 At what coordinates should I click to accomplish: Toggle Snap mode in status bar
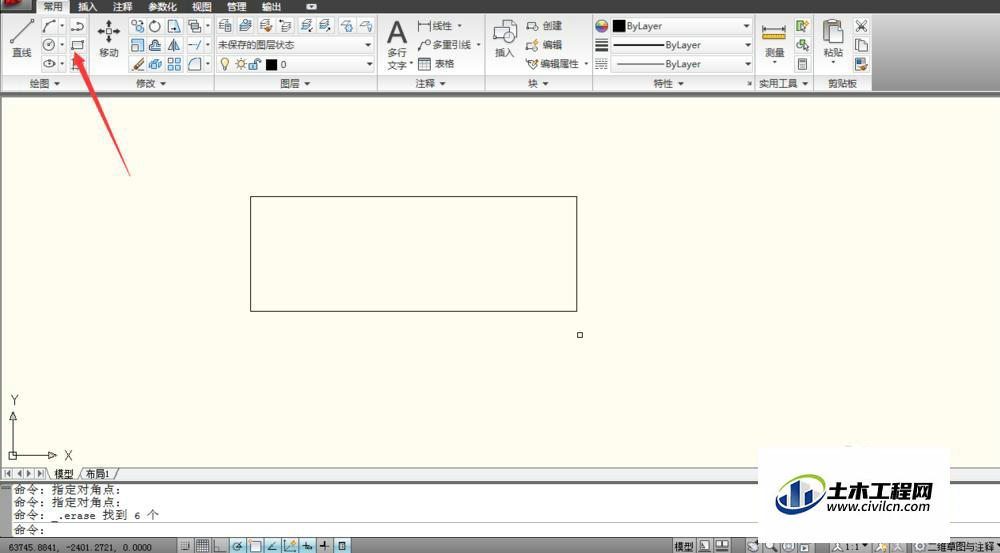(x=185, y=546)
